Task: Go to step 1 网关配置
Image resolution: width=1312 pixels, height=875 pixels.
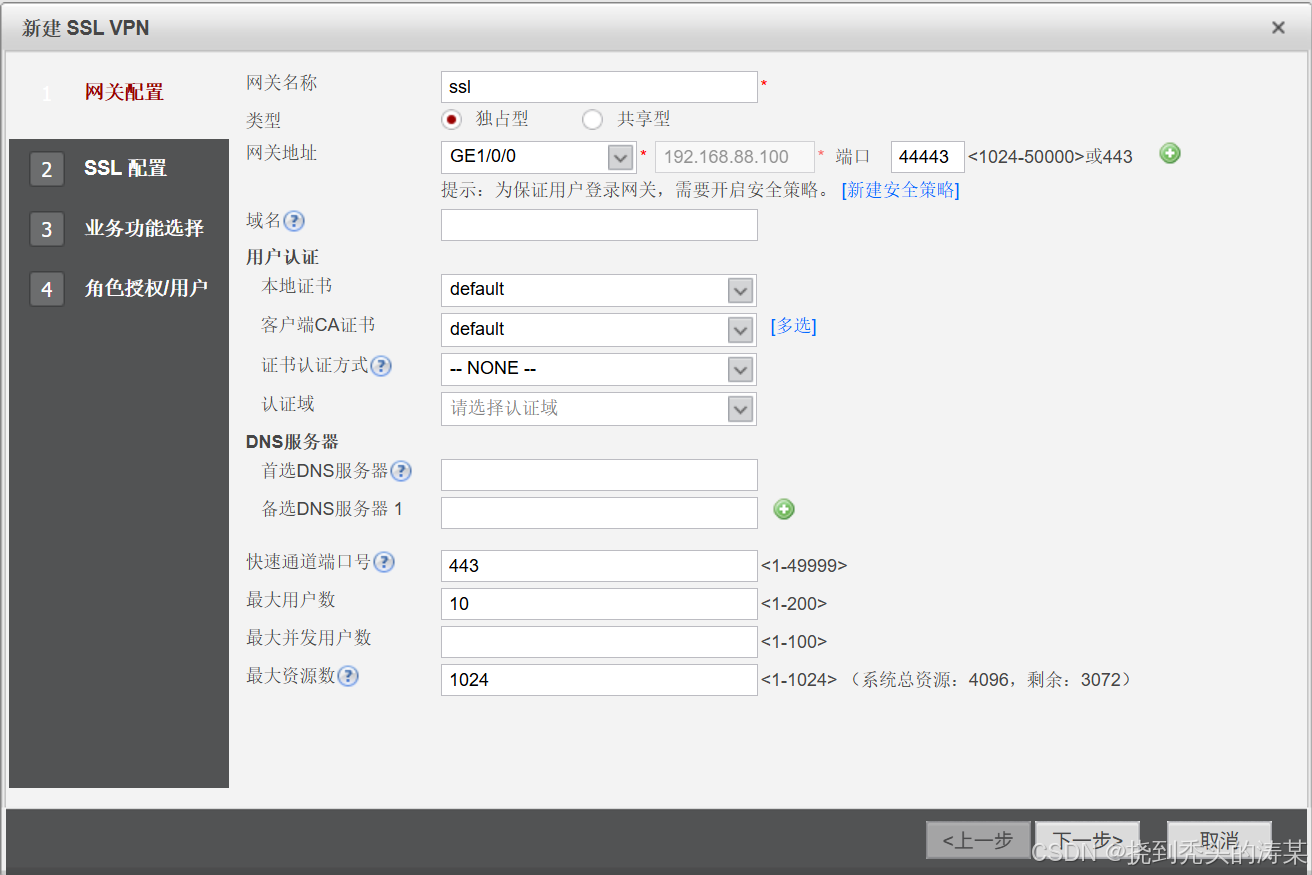Action: (119, 93)
